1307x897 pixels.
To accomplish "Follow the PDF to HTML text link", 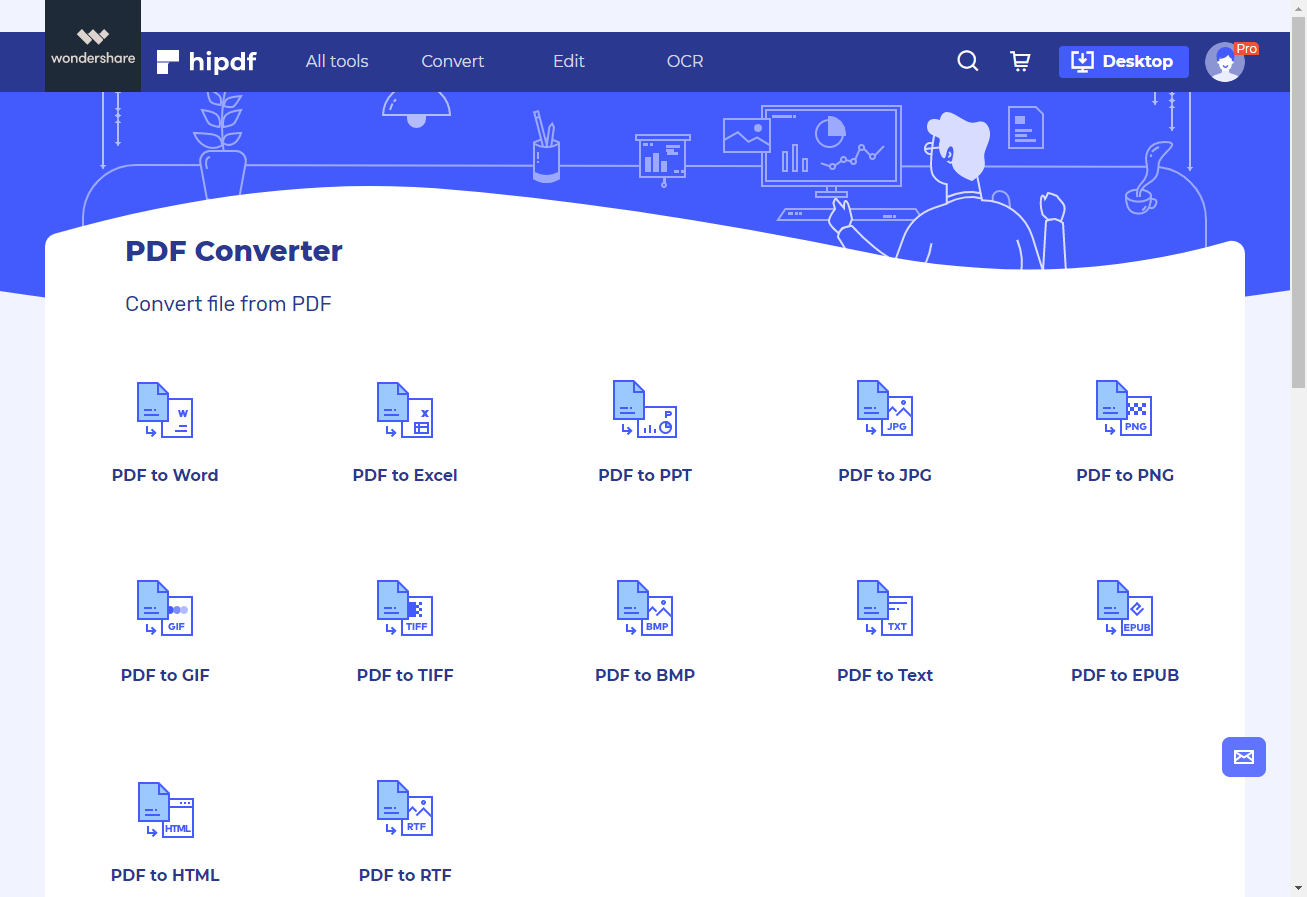I will [x=165, y=875].
